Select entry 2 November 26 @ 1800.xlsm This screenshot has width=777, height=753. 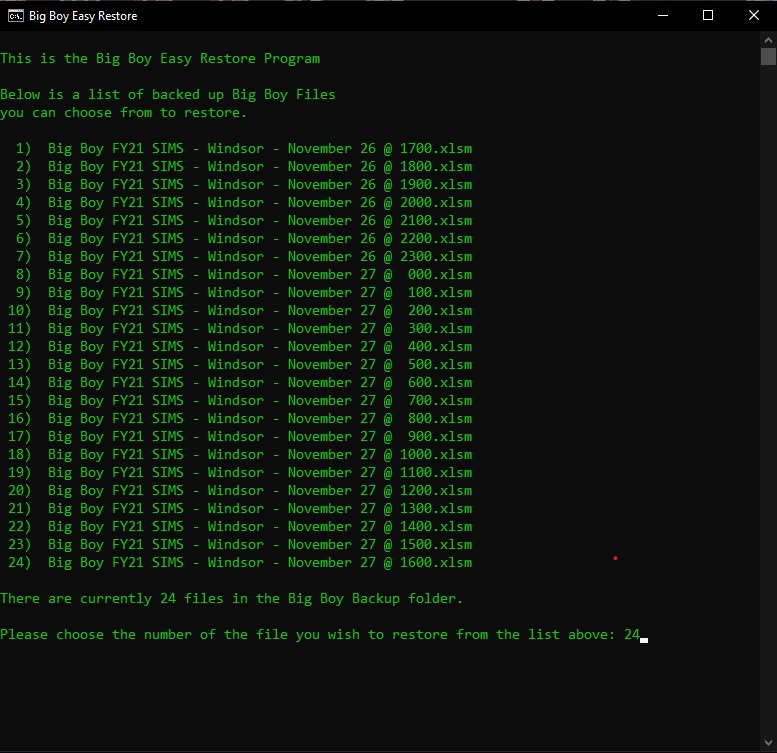point(244,166)
